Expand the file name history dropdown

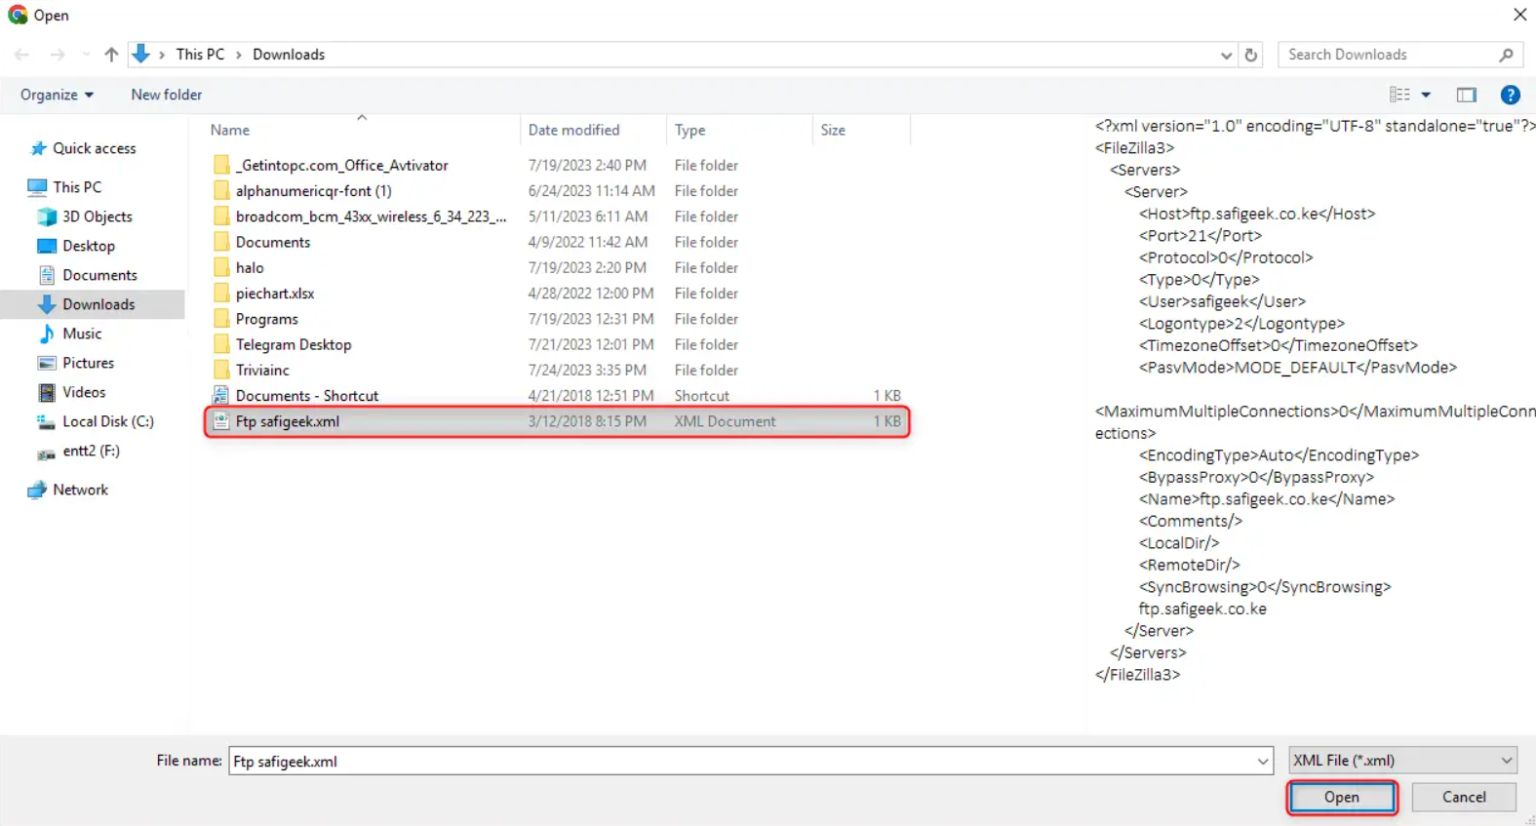pyautogui.click(x=1262, y=760)
